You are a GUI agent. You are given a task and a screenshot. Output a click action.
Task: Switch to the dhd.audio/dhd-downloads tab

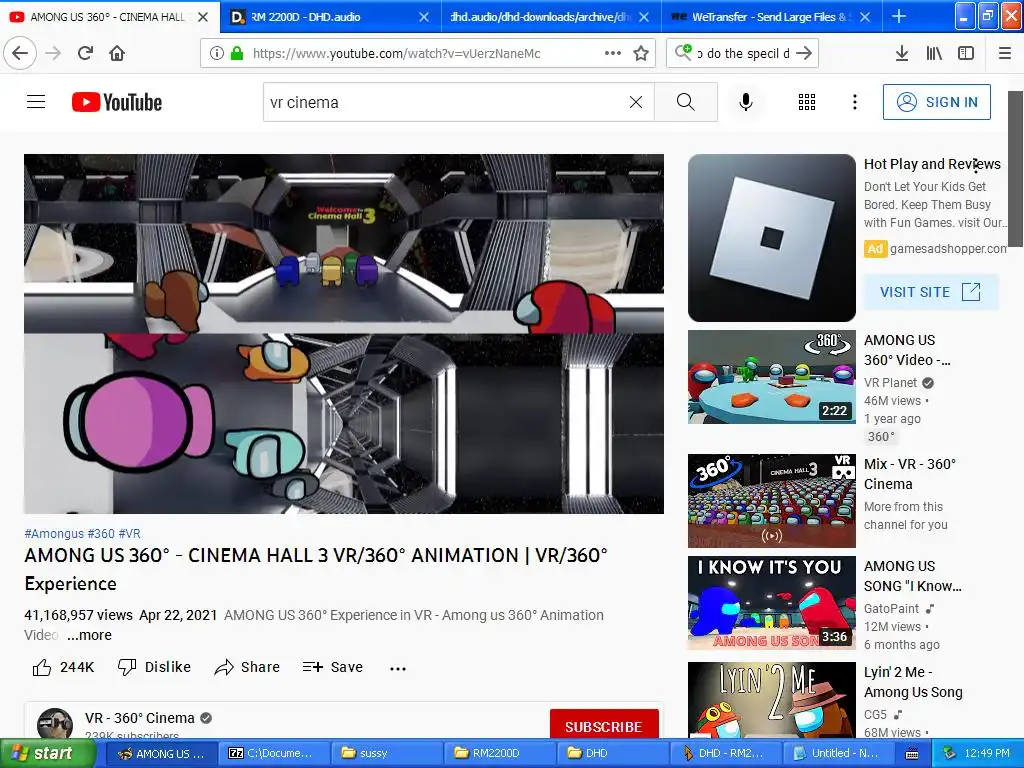(x=551, y=17)
